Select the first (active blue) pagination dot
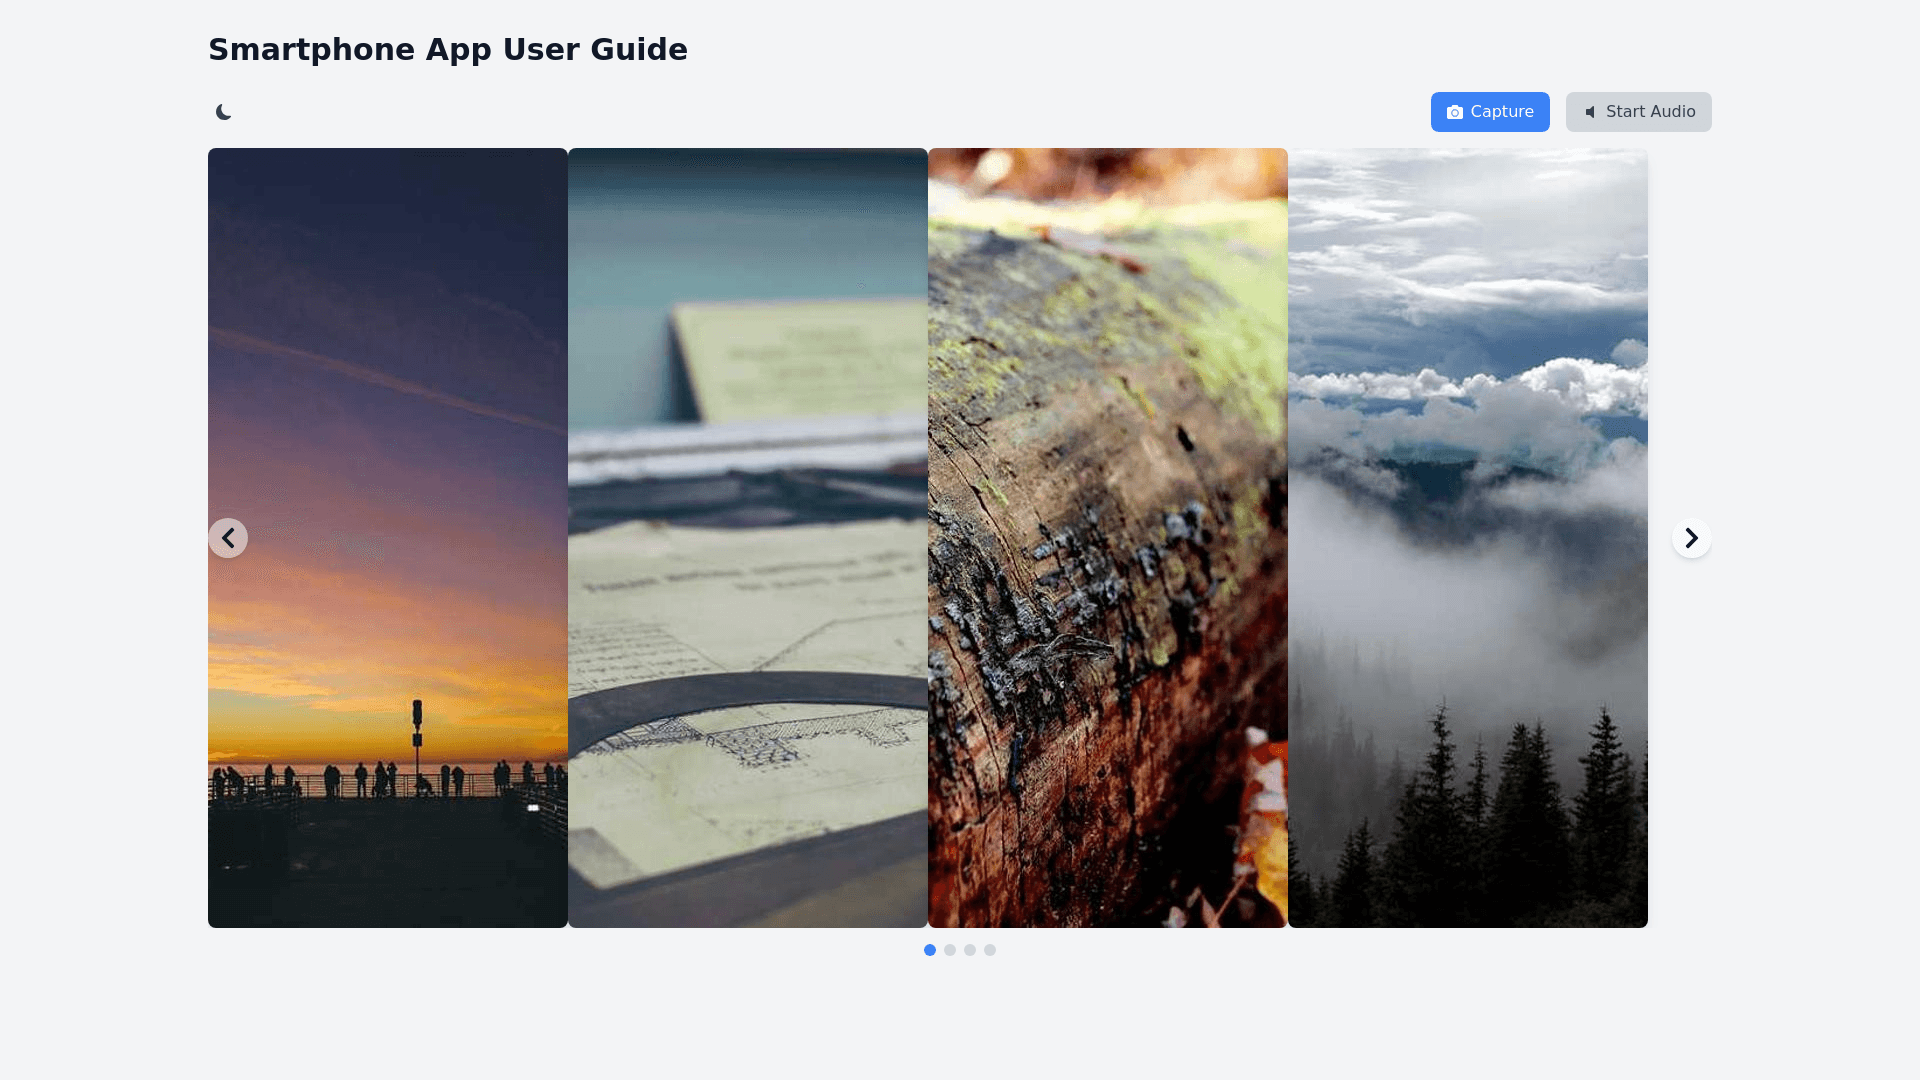Viewport: 1920px width, 1080px height. point(930,950)
